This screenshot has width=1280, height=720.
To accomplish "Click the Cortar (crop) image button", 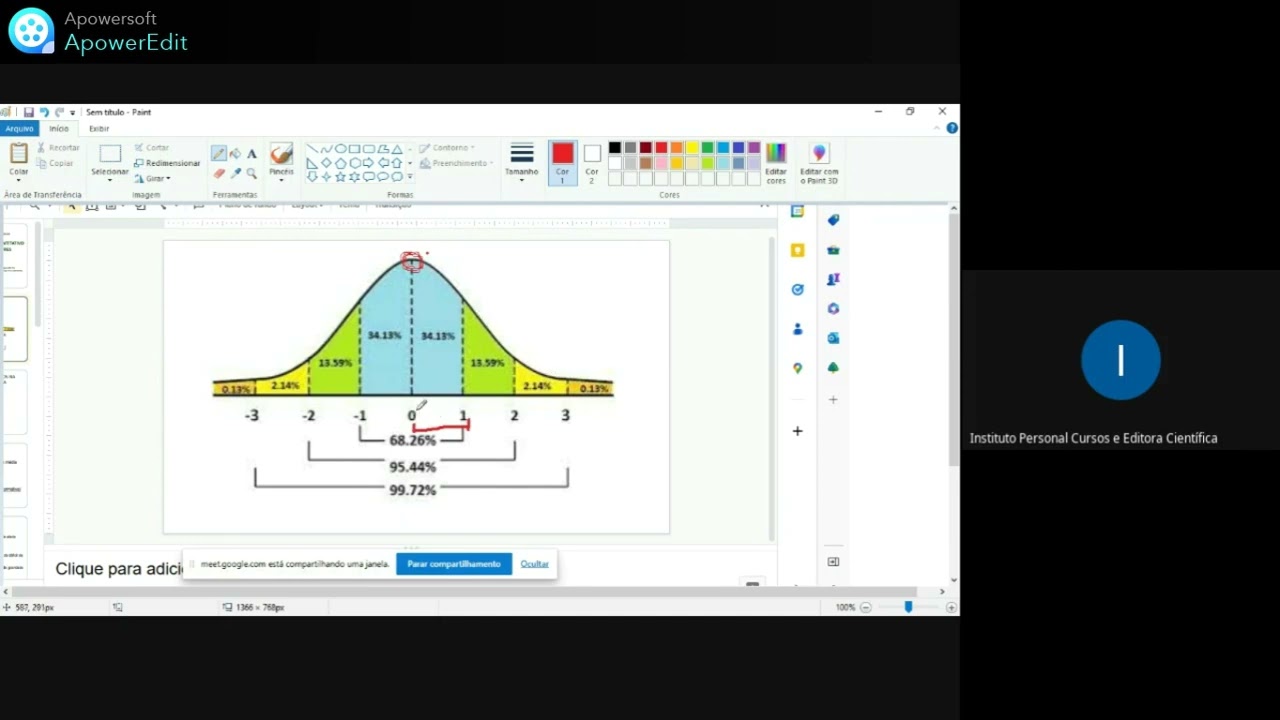I will point(152,148).
